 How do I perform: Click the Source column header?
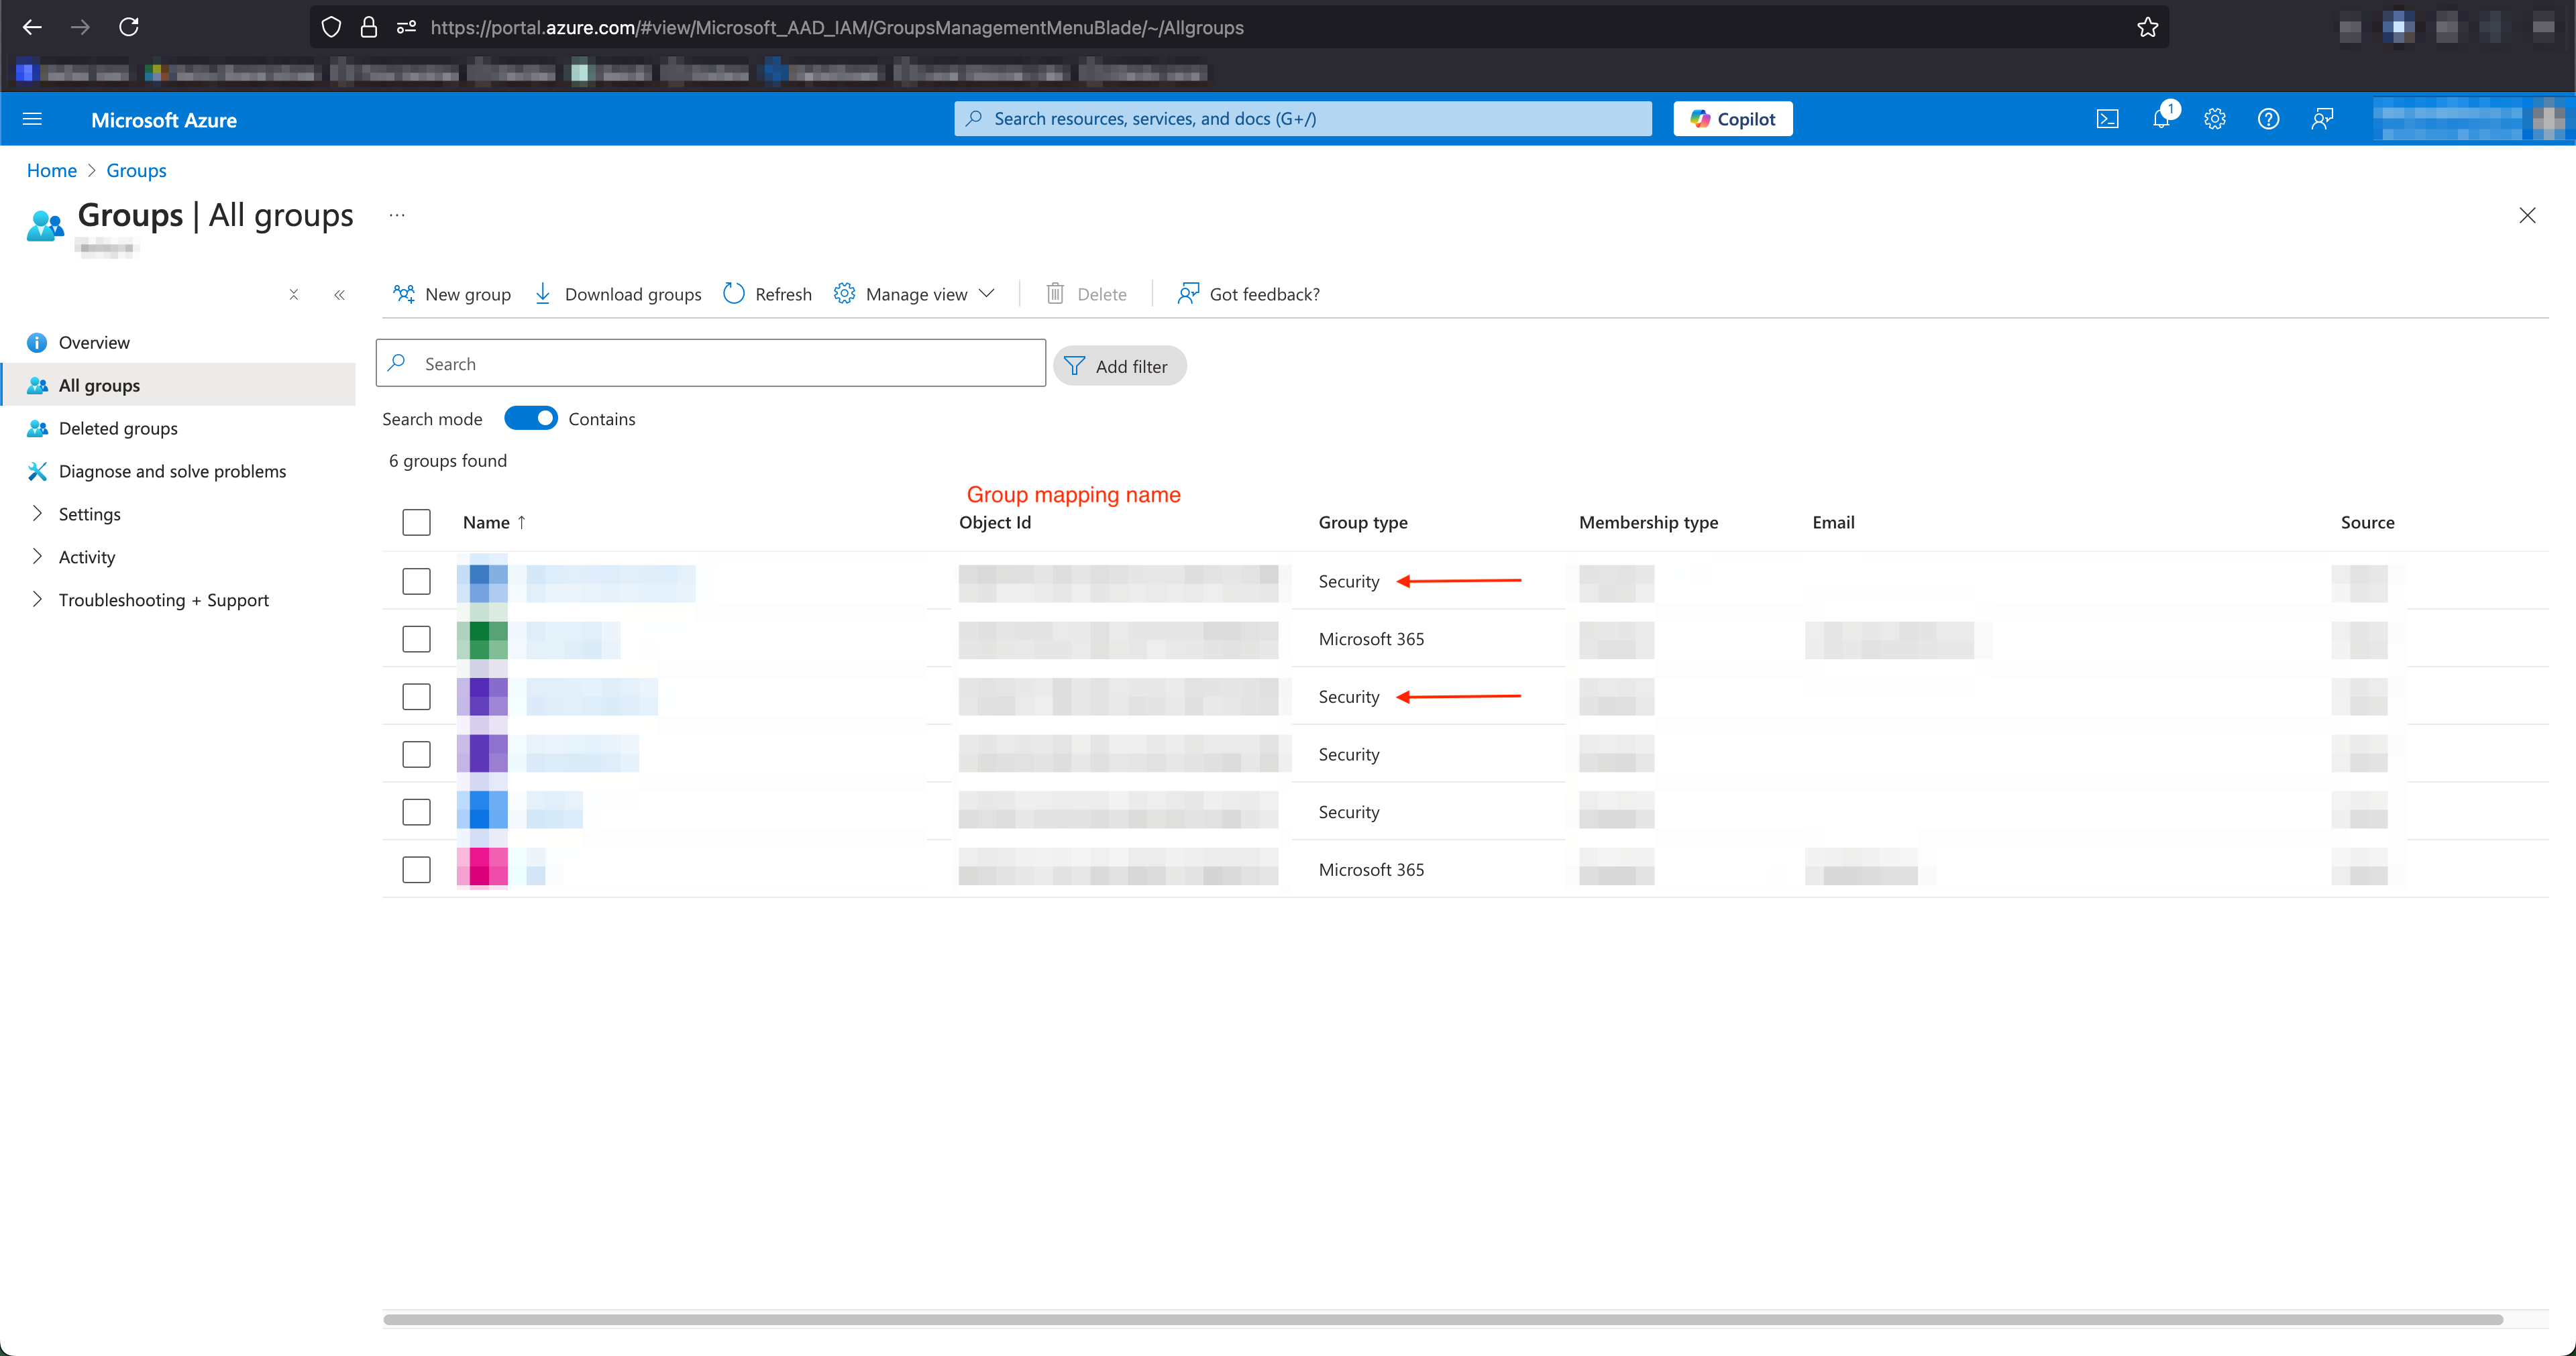(x=2367, y=522)
